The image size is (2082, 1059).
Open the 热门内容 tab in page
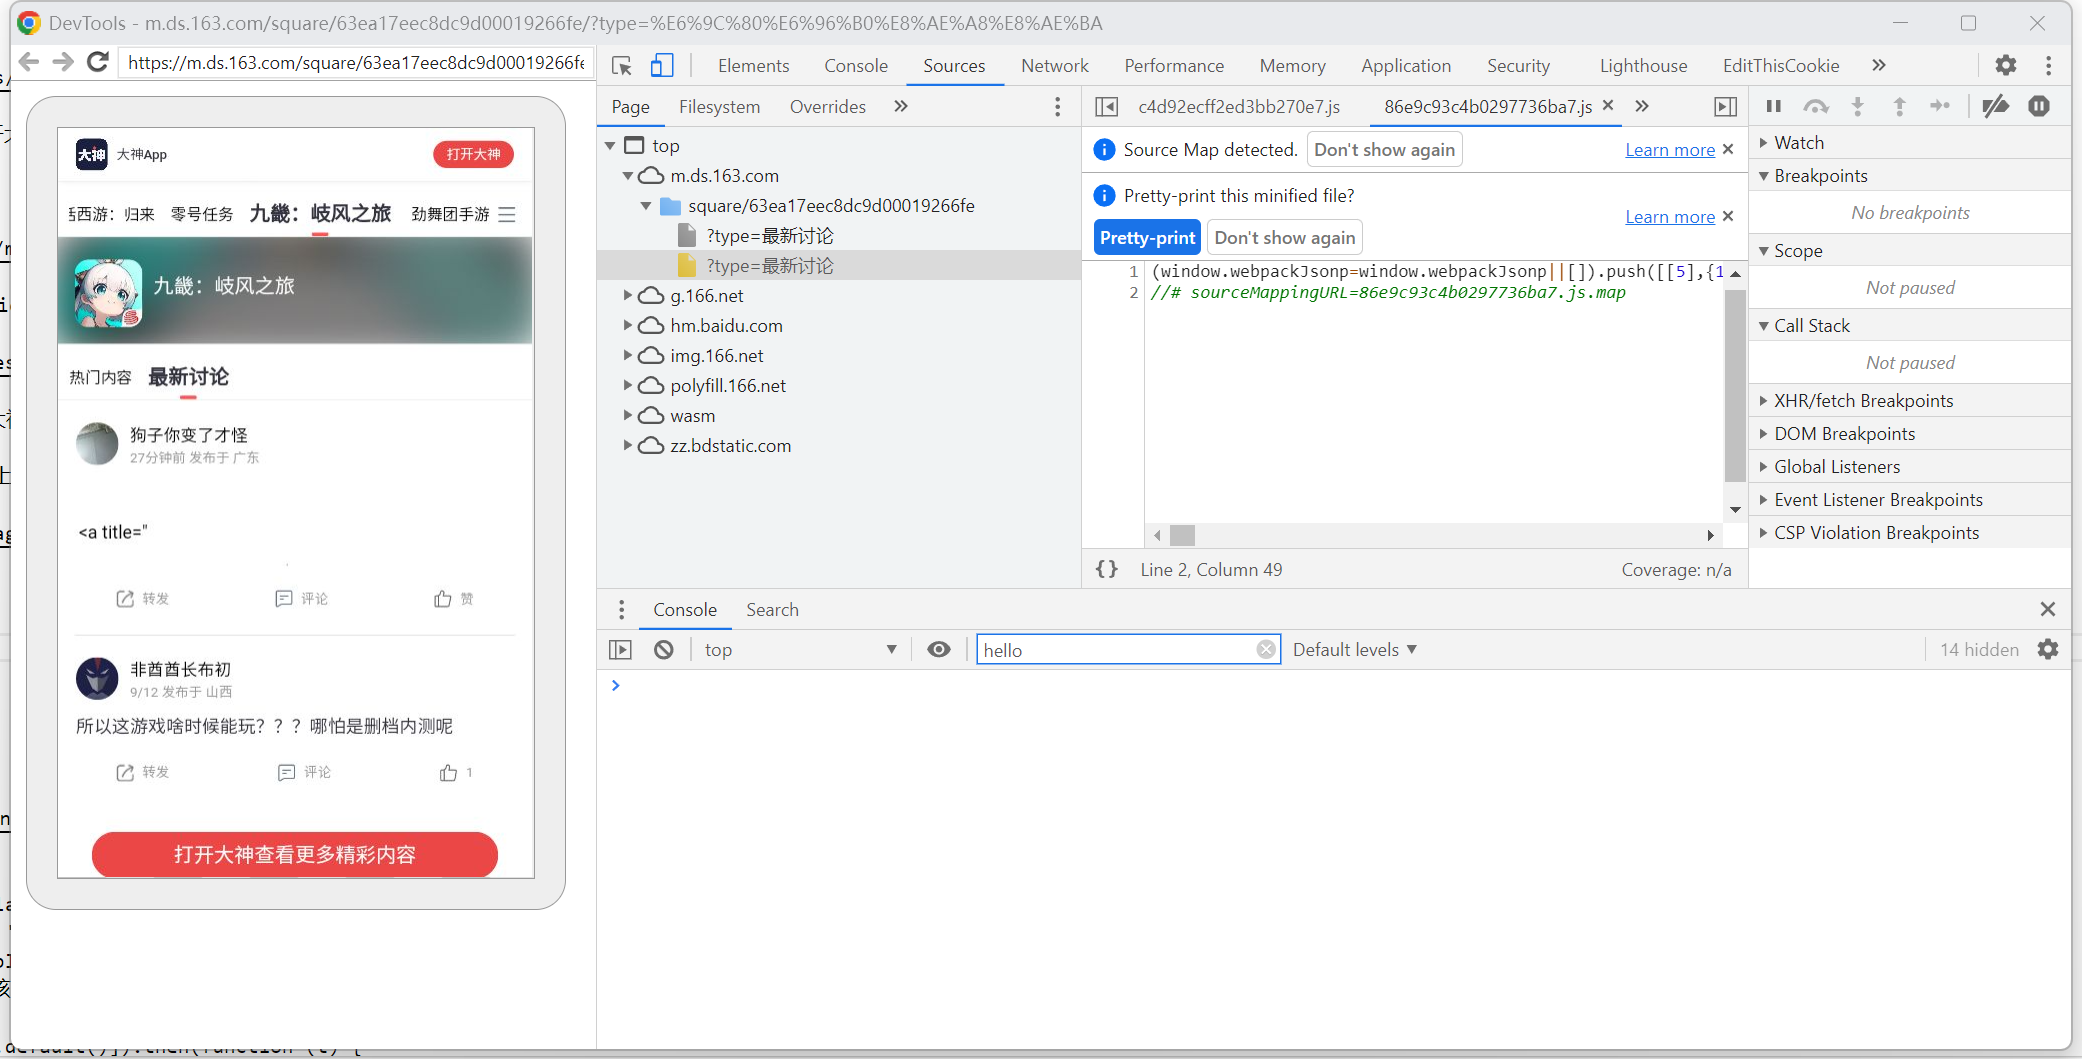(x=100, y=377)
